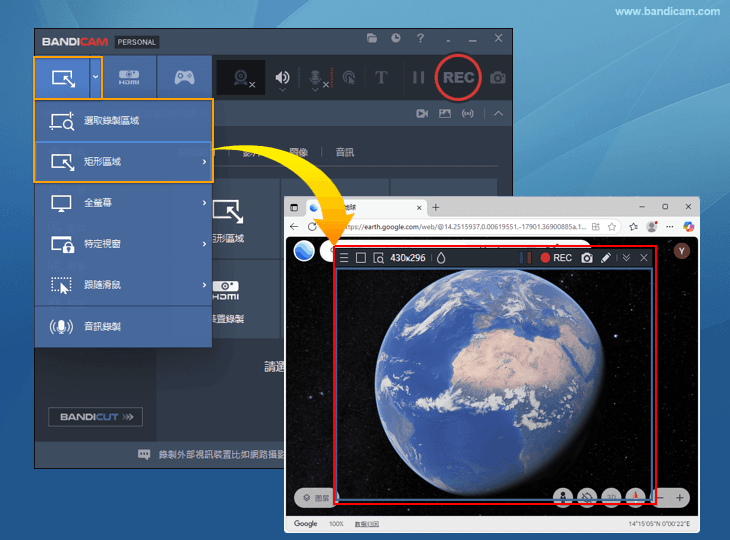This screenshot has width=730, height=540.
Task: Click the BANDICUT button
Action: click(x=95, y=417)
